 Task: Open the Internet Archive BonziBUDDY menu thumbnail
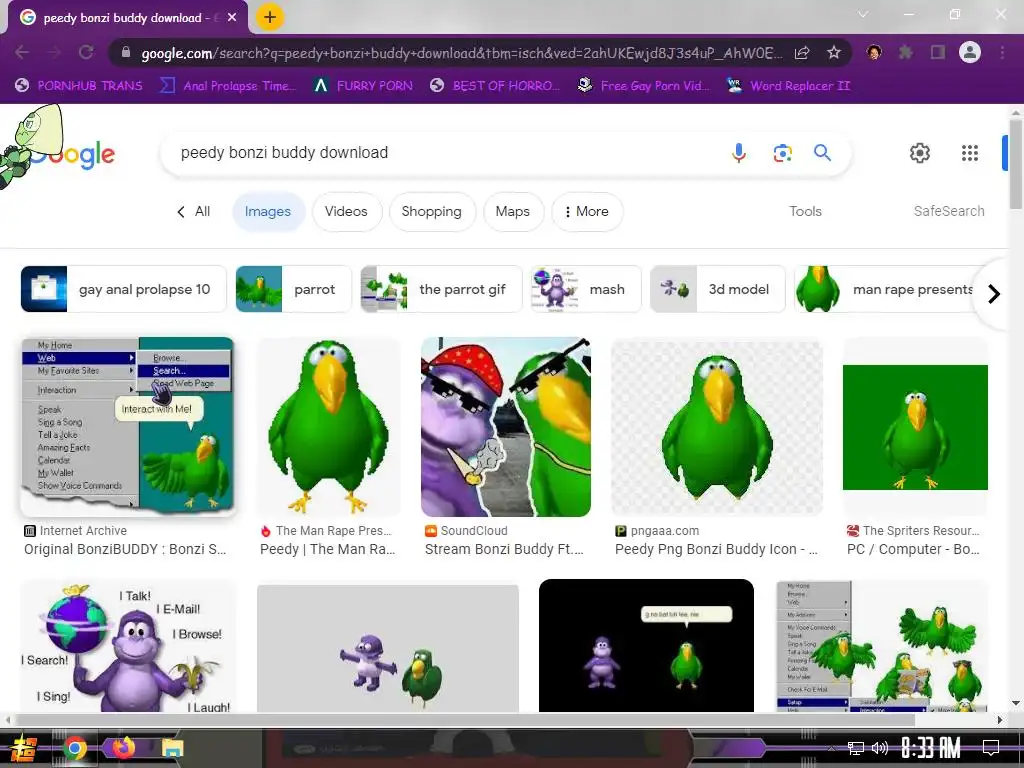click(x=128, y=426)
